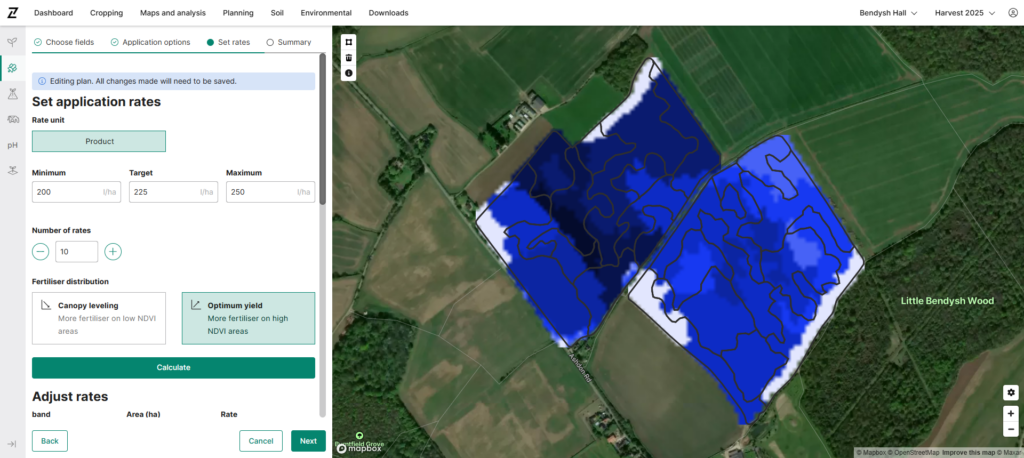Open the user account icon
The image size is (1024, 458).
tap(1013, 13)
